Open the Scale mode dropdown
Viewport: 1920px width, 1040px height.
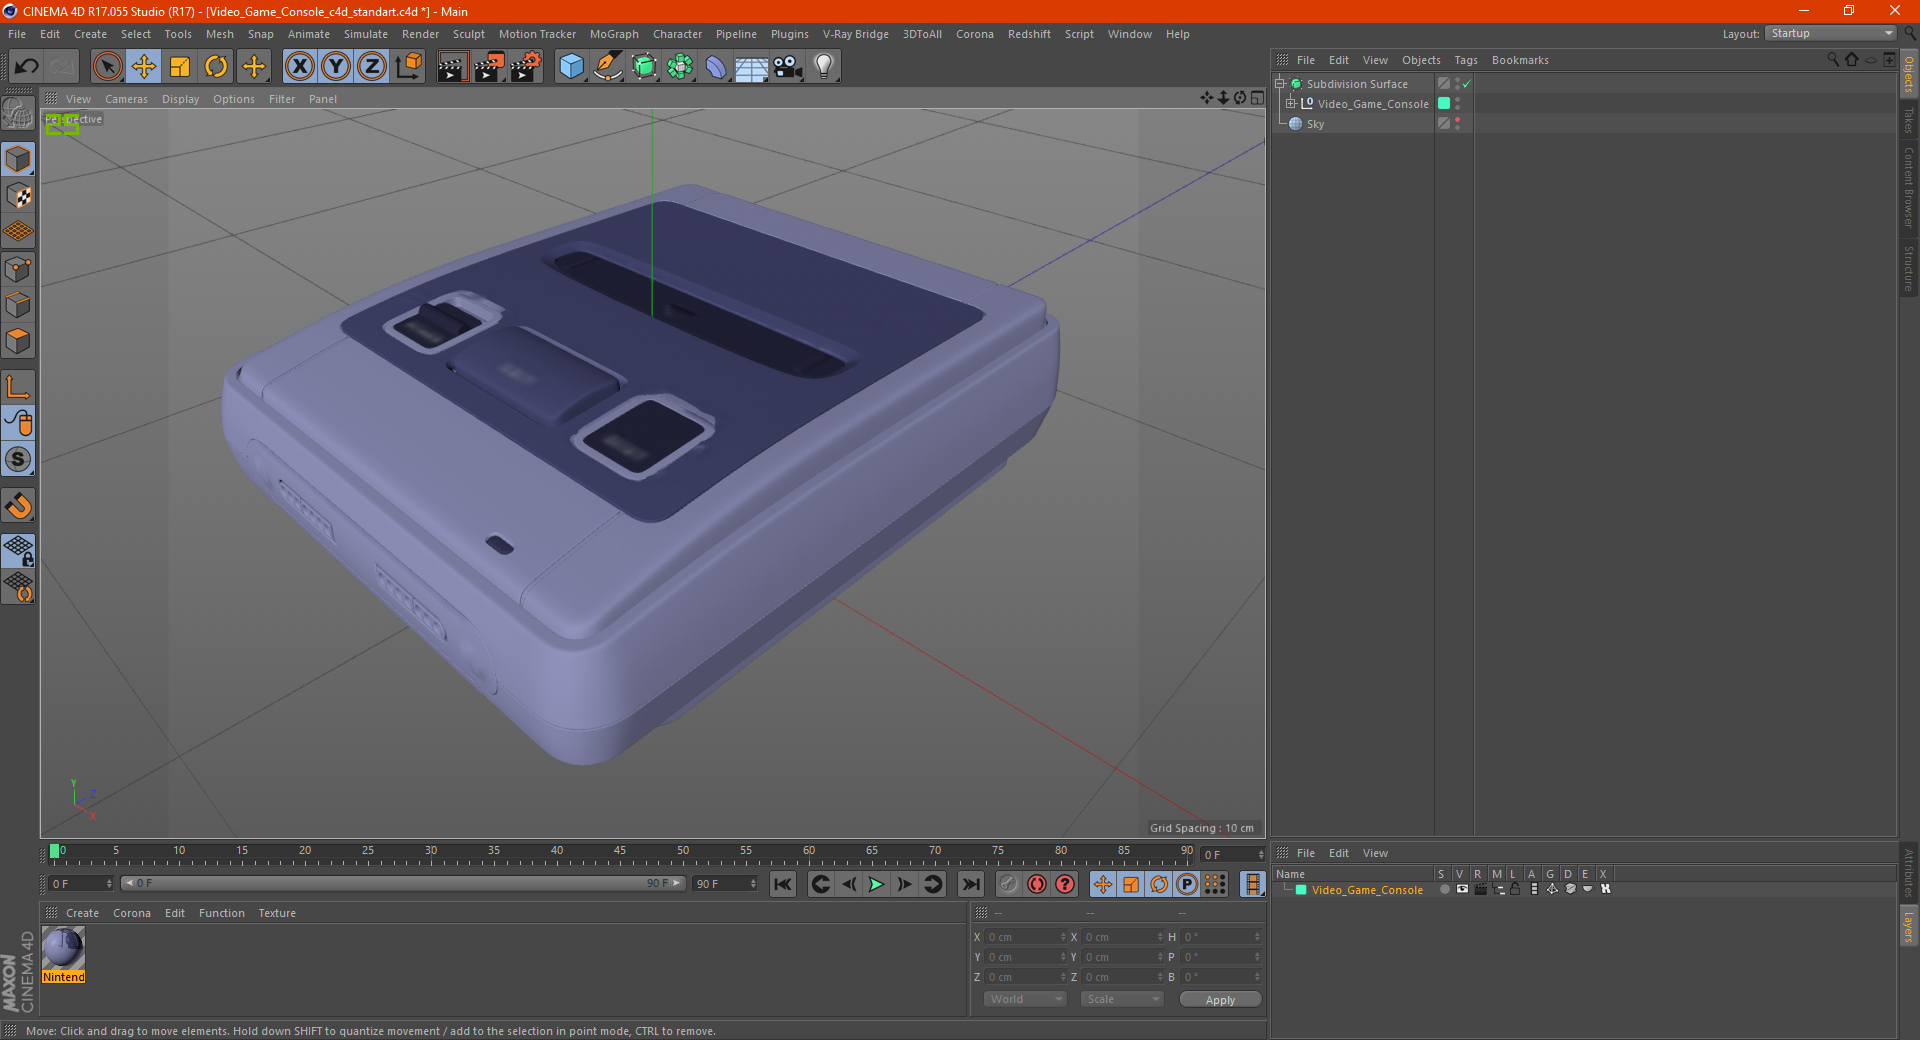tap(1122, 999)
